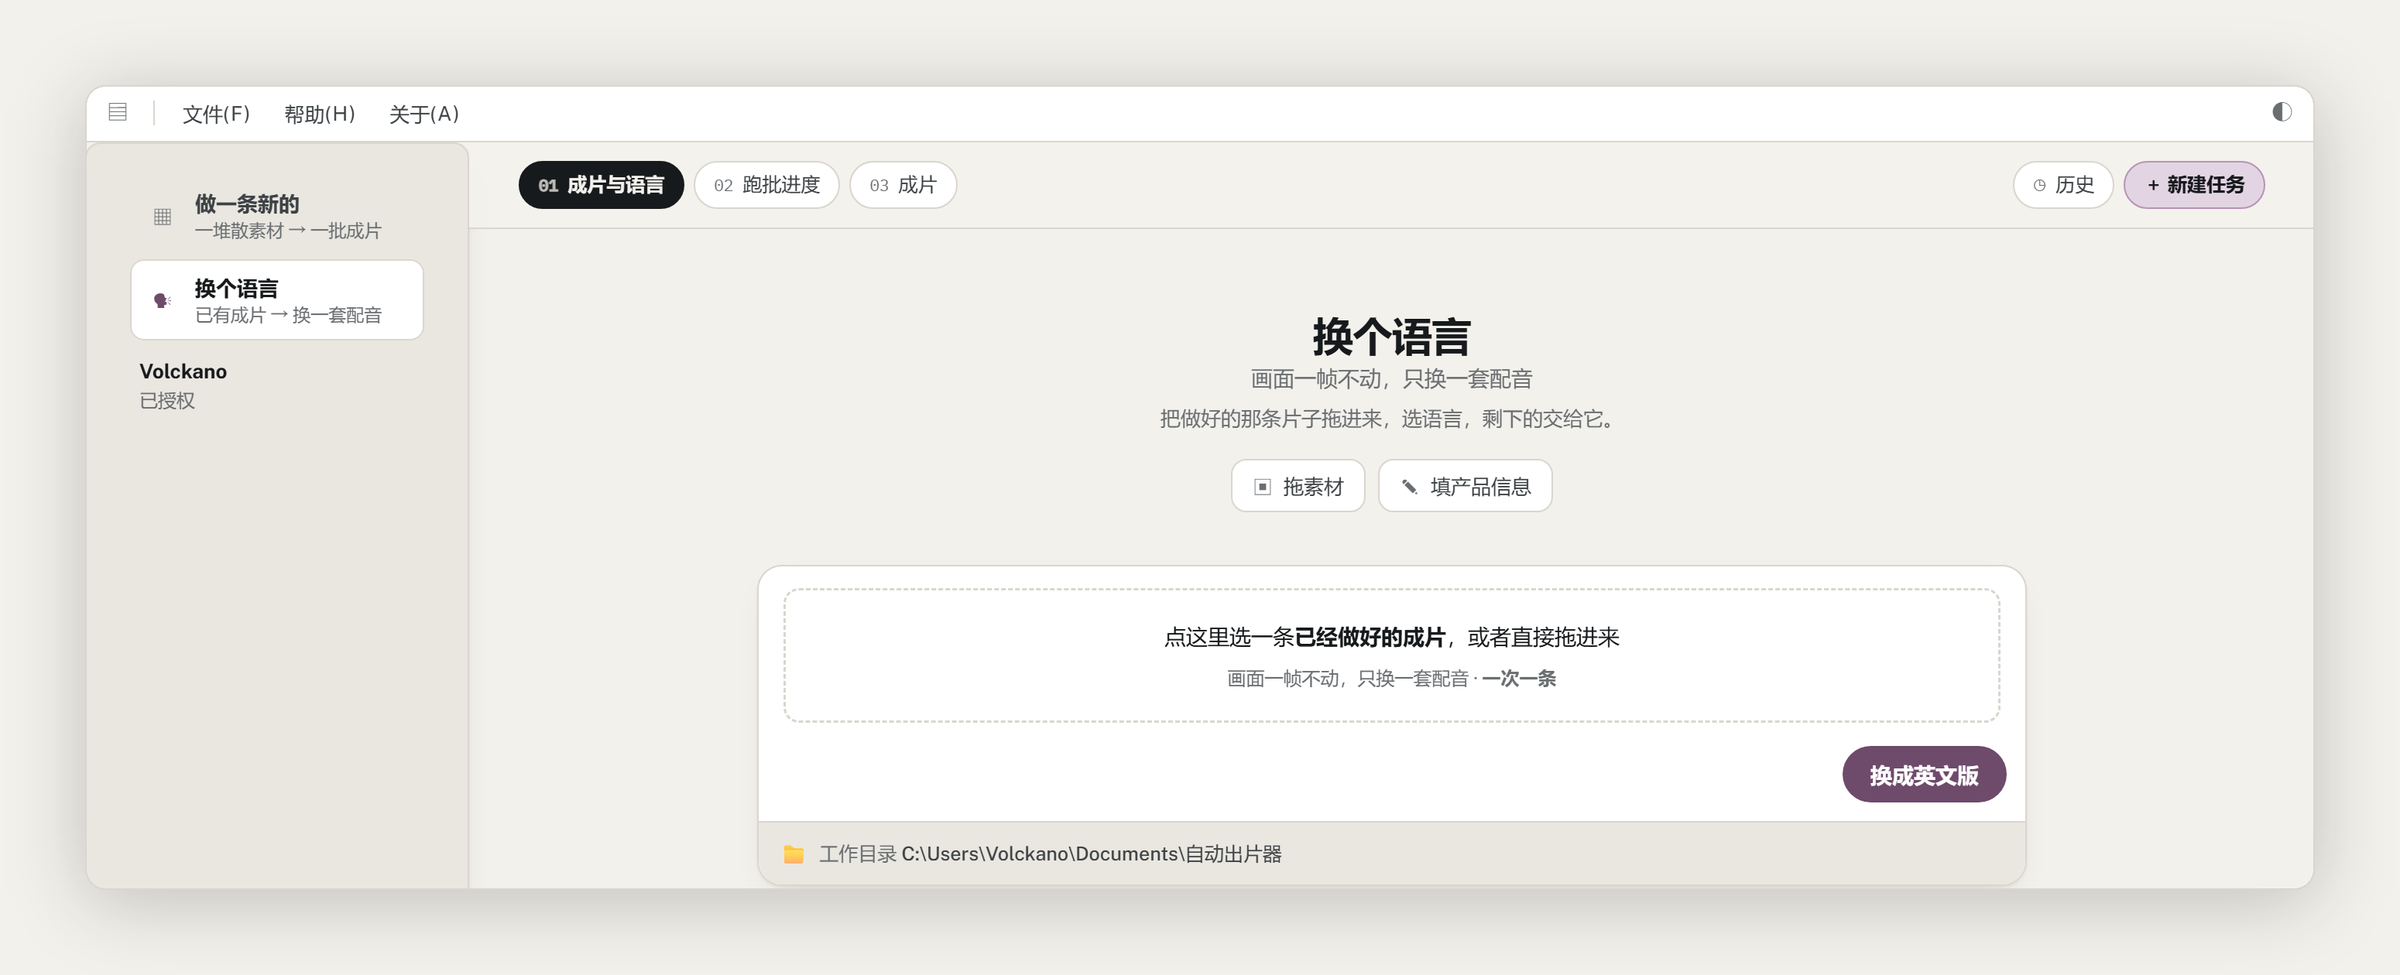Click the pencil icon beside 填产品信息
This screenshot has width=2400, height=975.
click(1409, 487)
